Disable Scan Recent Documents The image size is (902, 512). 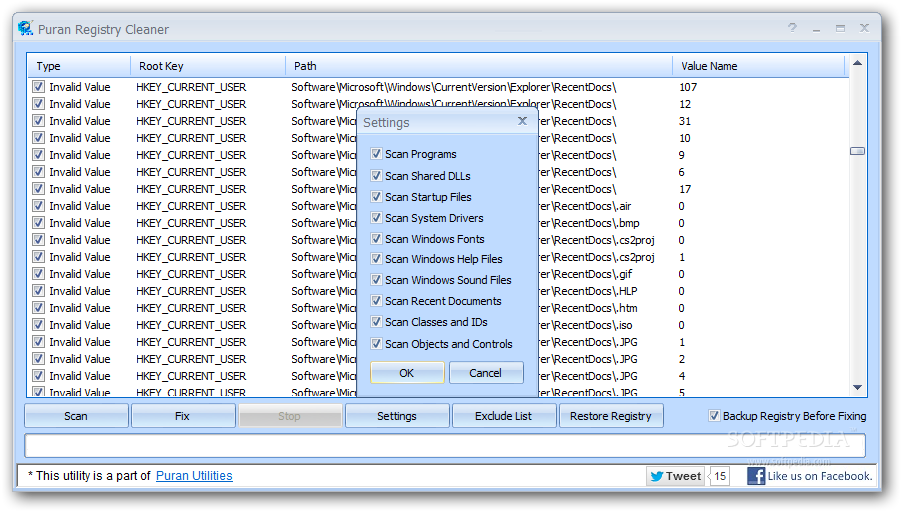[x=376, y=301]
